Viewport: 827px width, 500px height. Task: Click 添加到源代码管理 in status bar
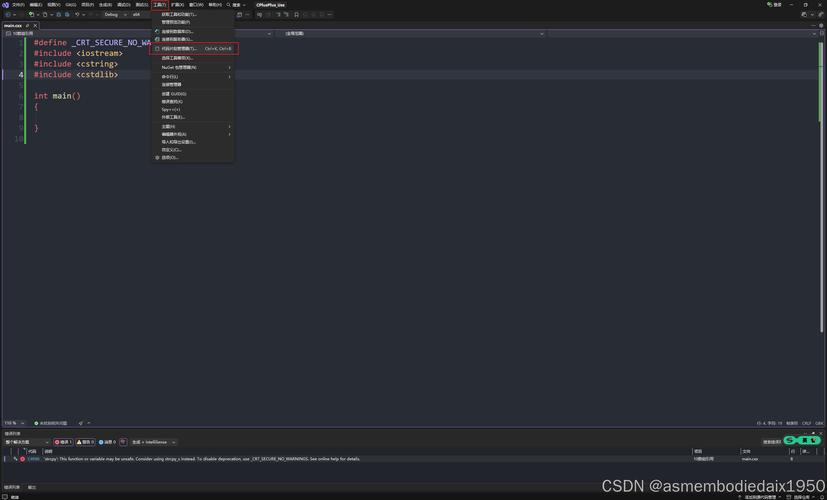click(x=759, y=497)
